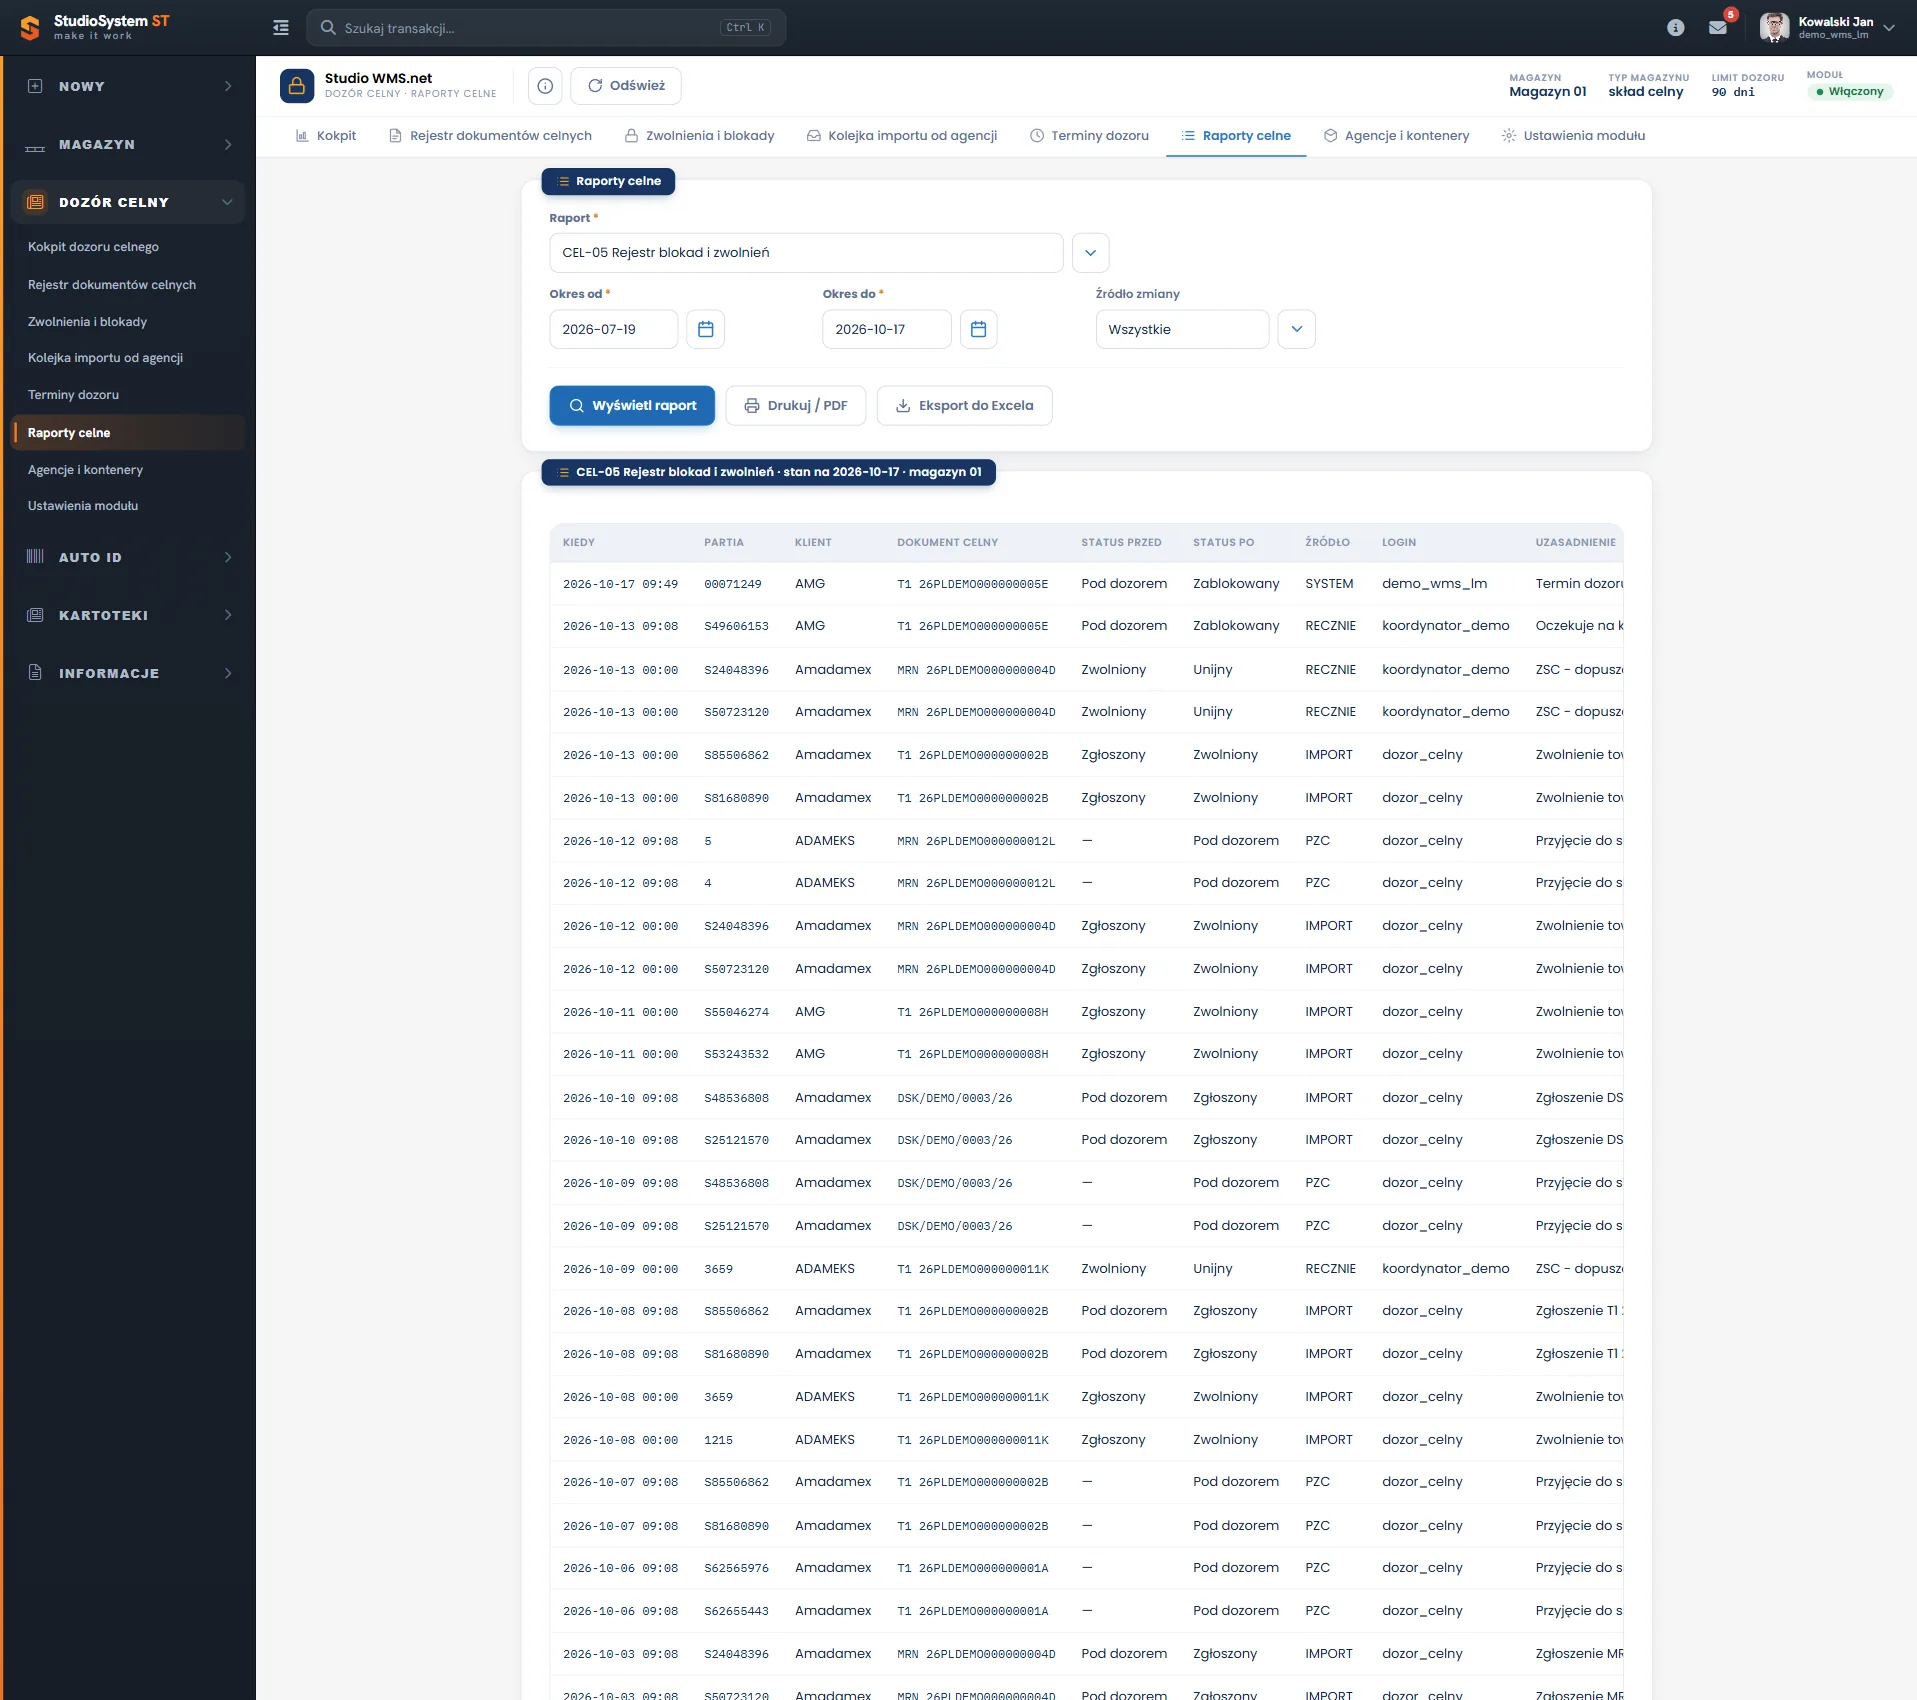
Task: Open Kolejka importu od agencji in sidebar
Action: [105, 358]
